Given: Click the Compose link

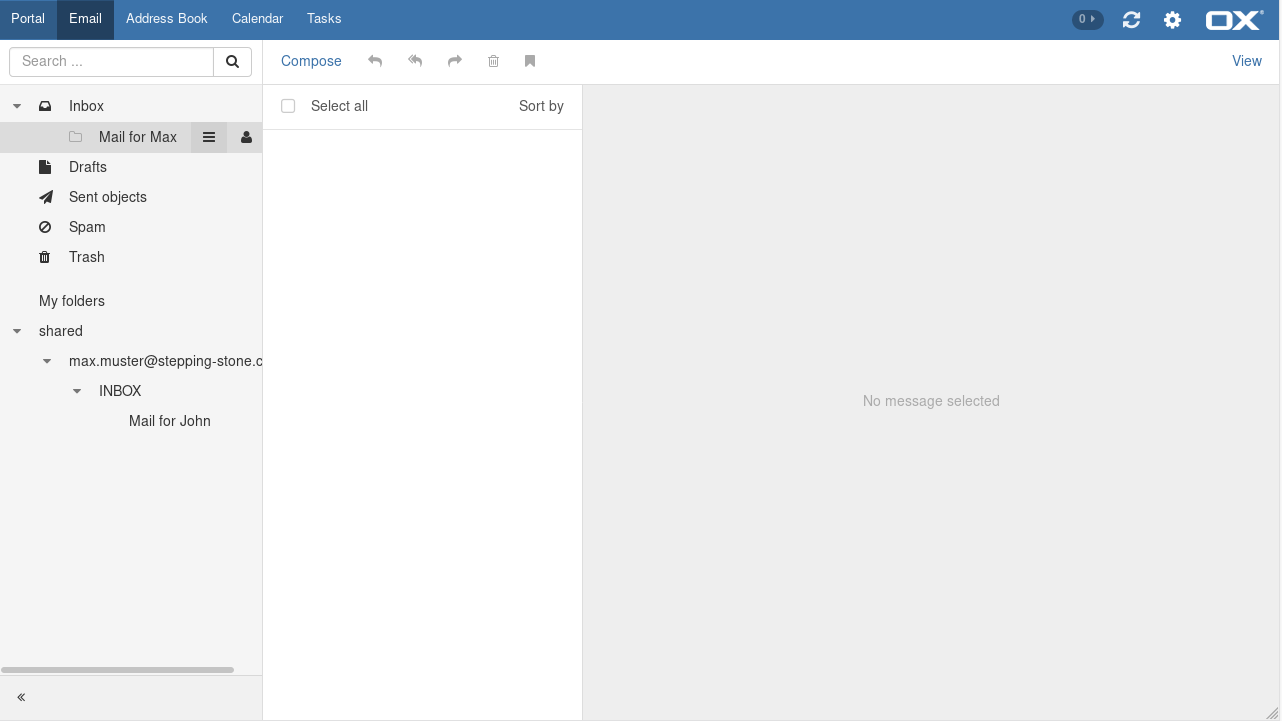Looking at the screenshot, I should (311, 61).
